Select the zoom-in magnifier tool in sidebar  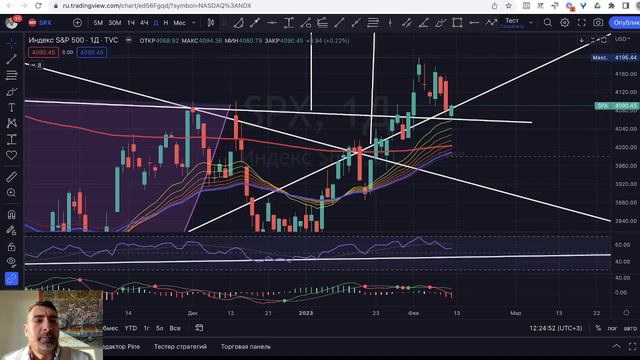(x=11, y=193)
